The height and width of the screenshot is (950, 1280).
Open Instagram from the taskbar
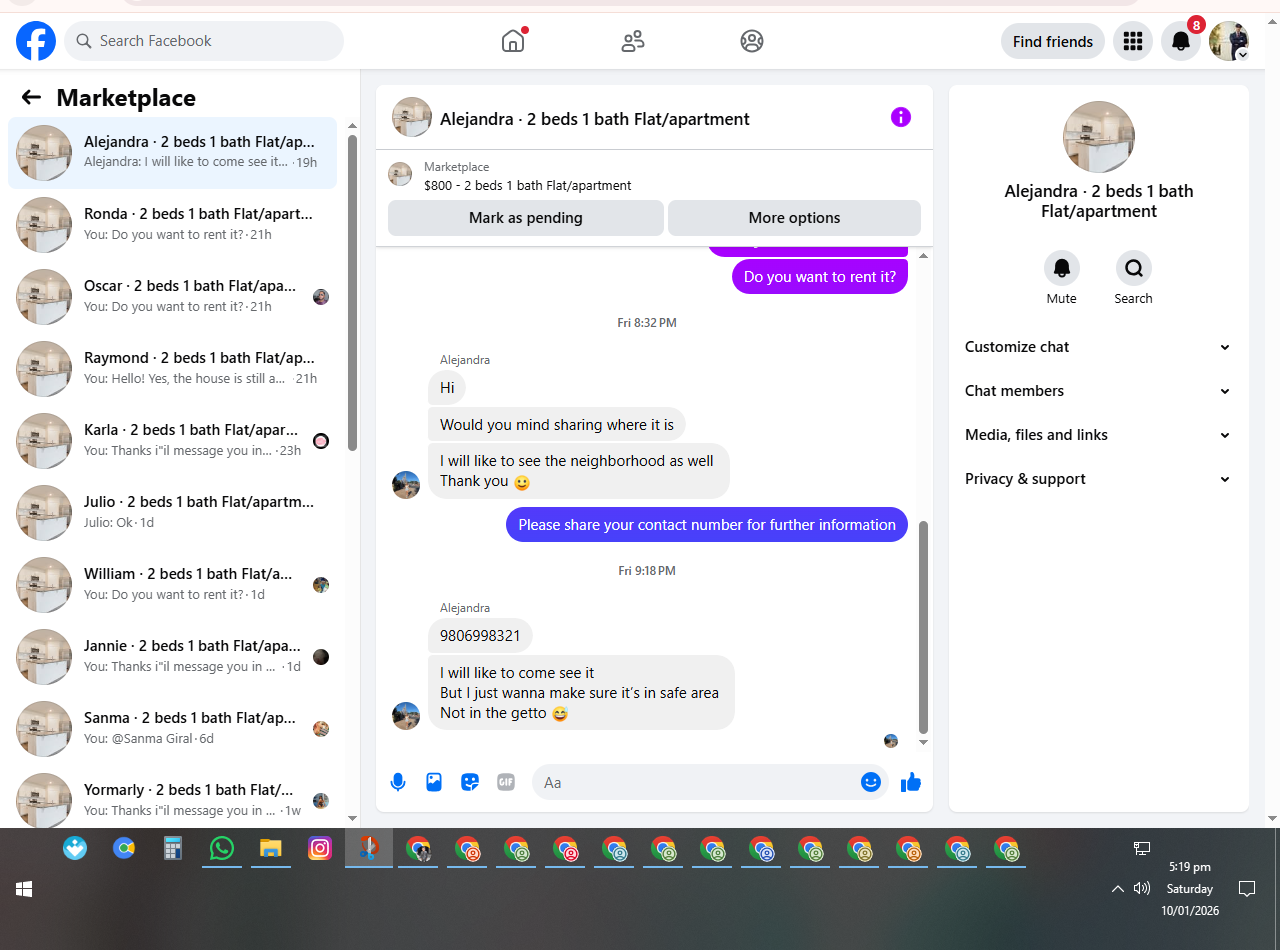click(x=320, y=848)
